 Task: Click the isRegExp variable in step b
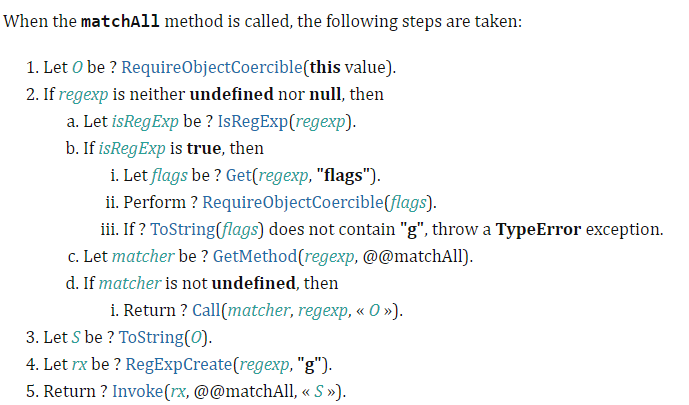click(x=132, y=148)
